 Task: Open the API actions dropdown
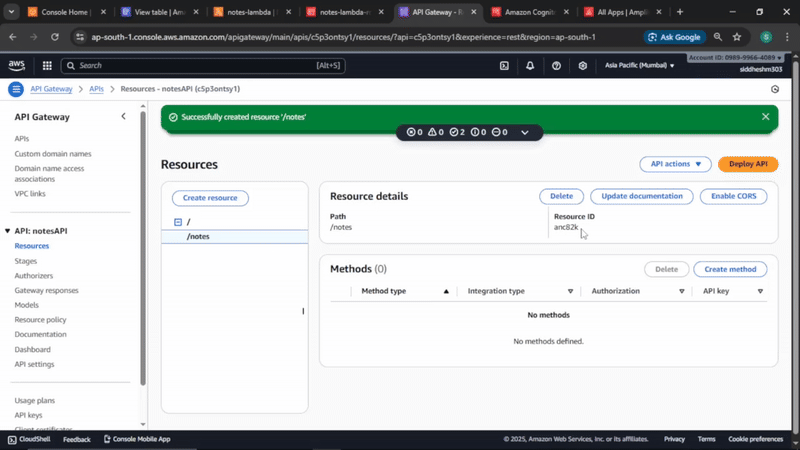click(x=675, y=164)
